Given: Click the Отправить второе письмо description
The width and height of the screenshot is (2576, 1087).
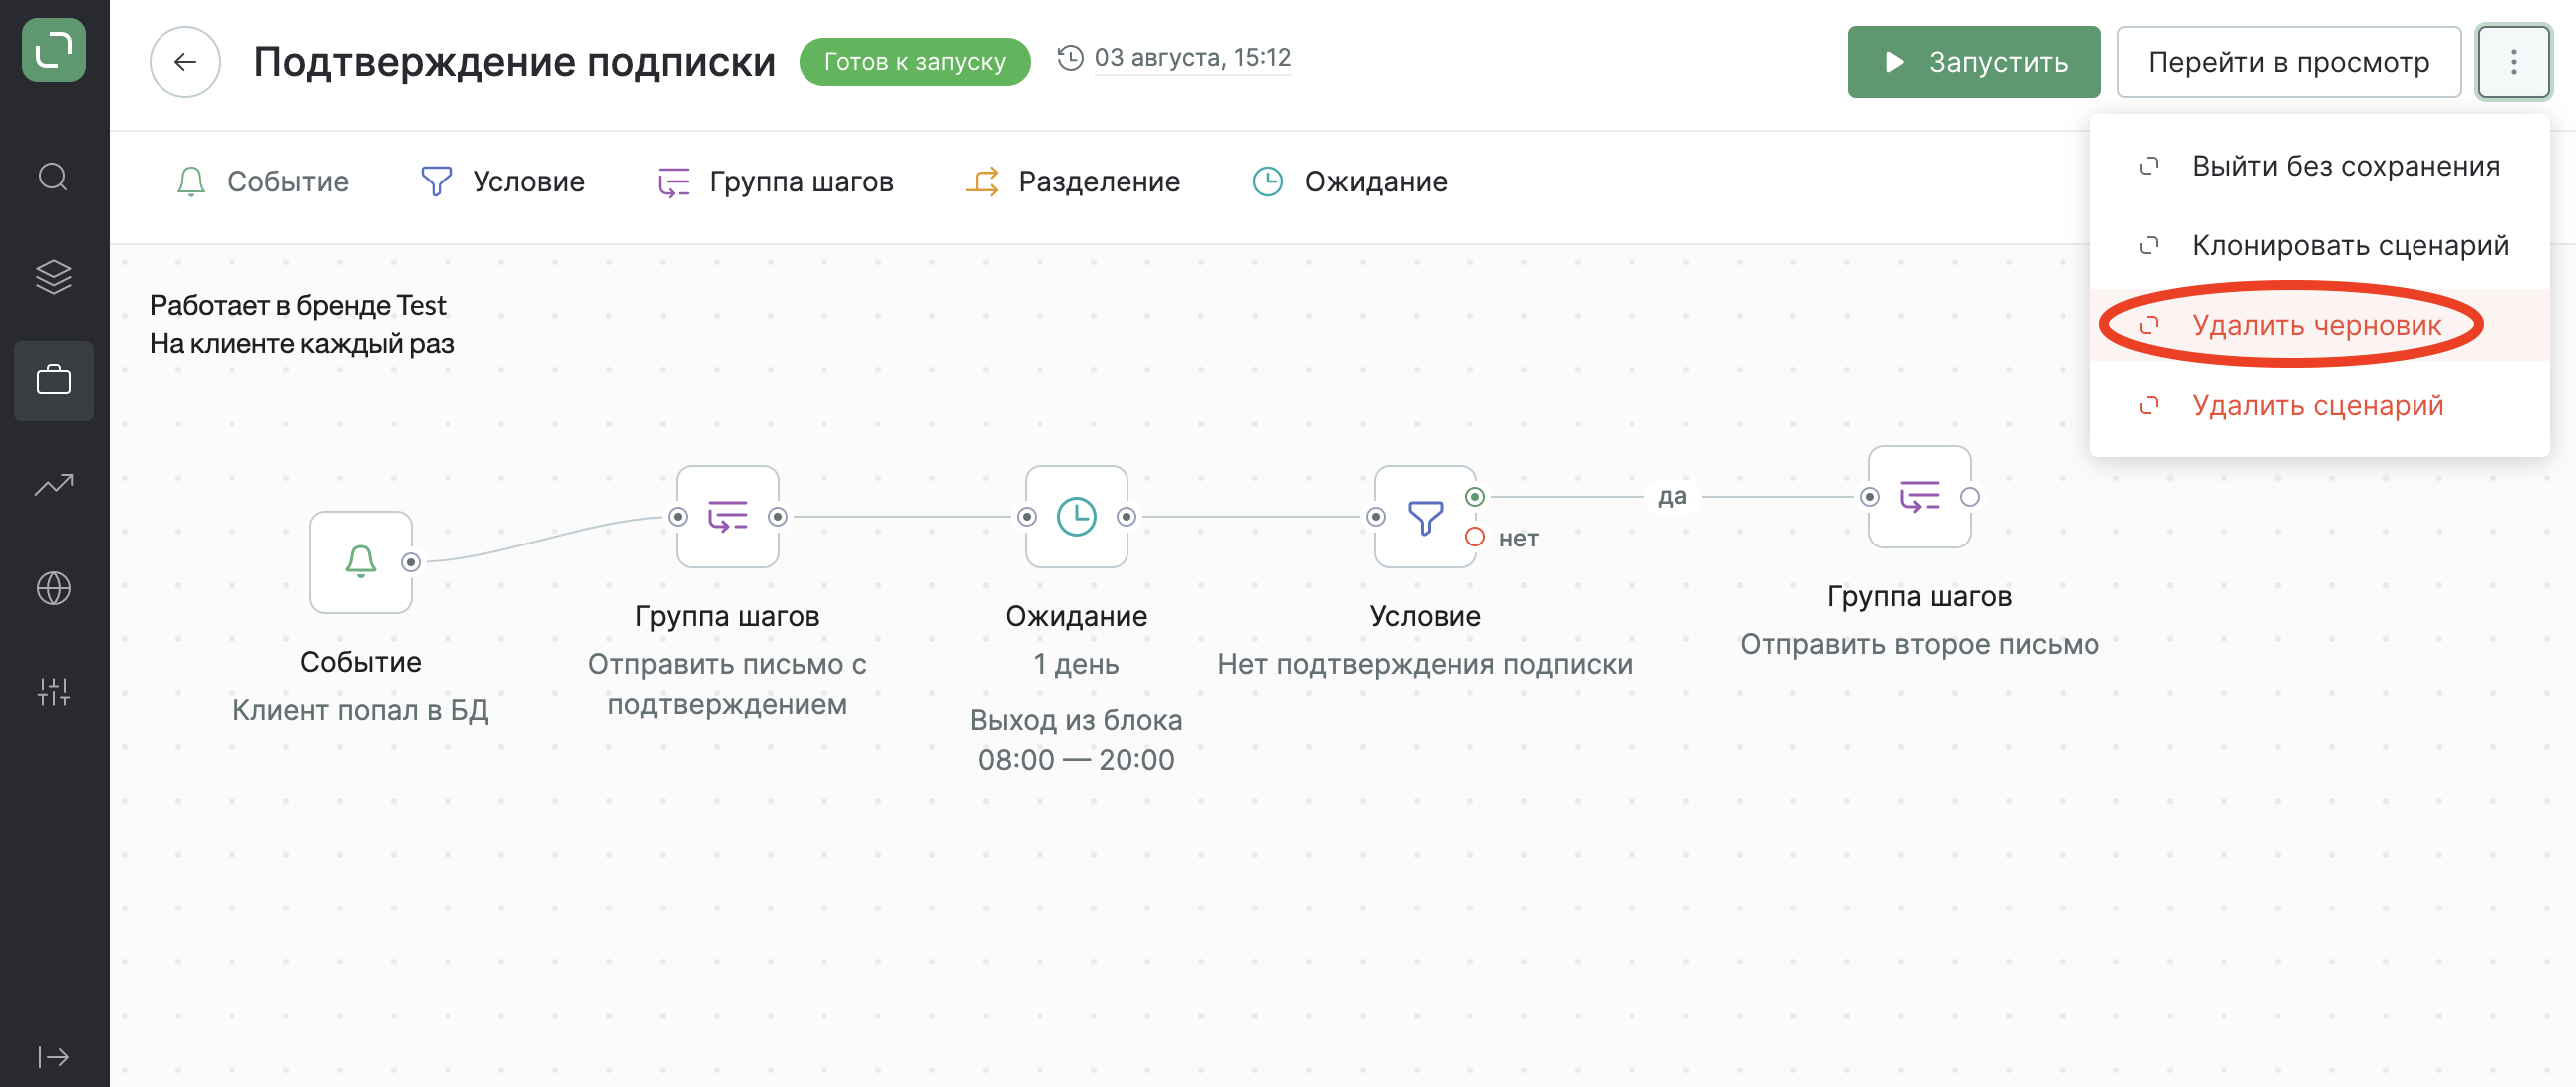Looking at the screenshot, I should coord(1919,644).
